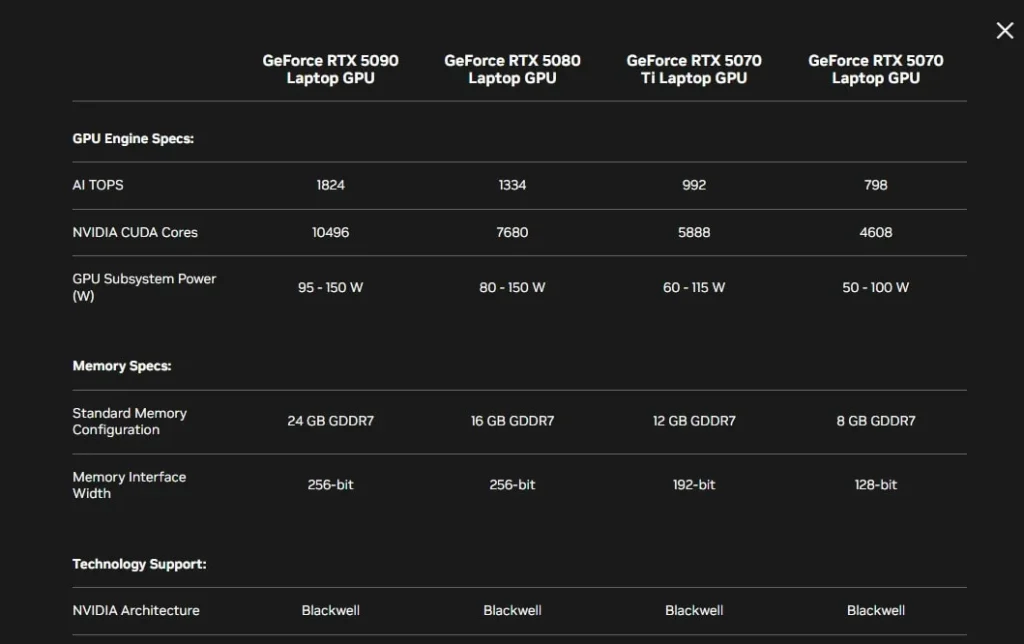The height and width of the screenshot is (644, 1024).
Task: Click the 10496 CUDA cores value
Action: (x=330, y=232)
